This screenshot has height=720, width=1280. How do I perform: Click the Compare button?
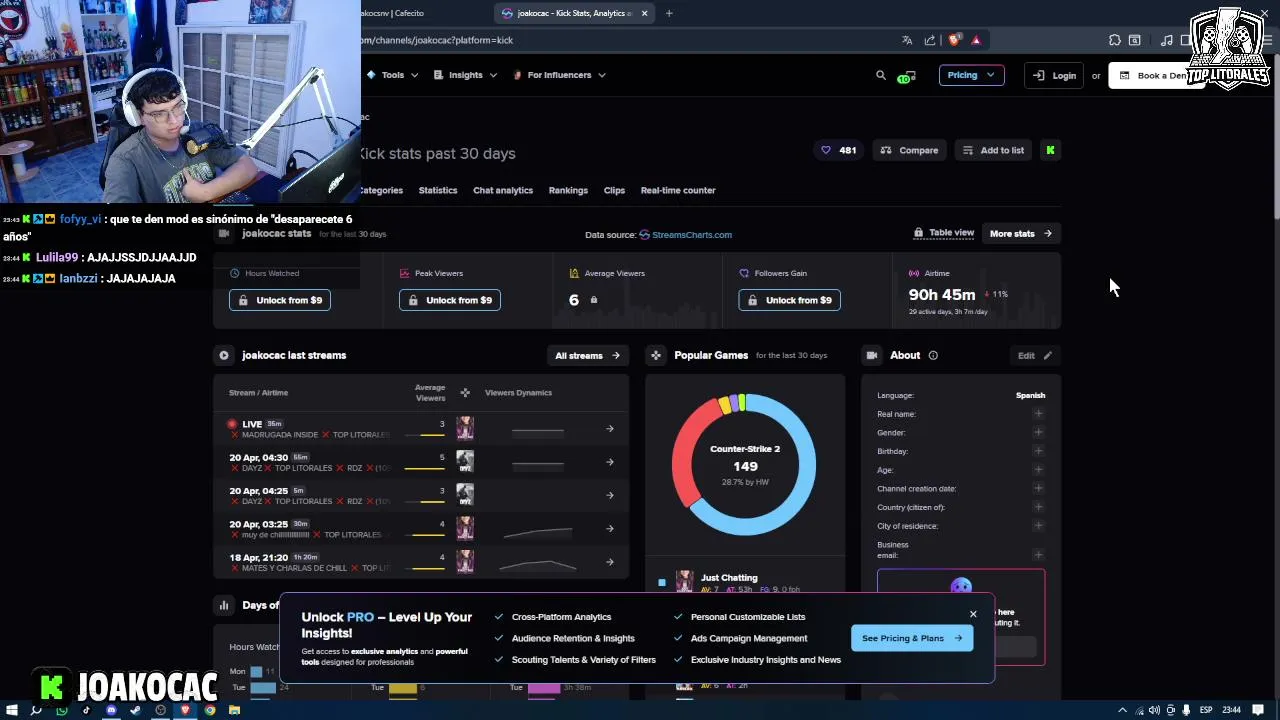click(x=909, y=150)
